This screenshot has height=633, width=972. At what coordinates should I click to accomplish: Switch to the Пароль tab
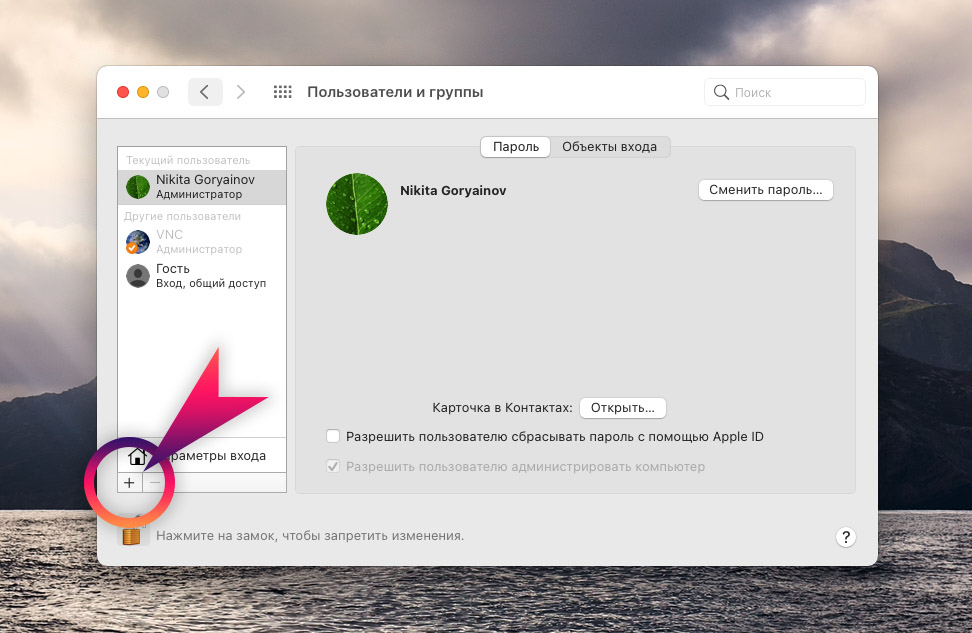(x=516, y=147)
